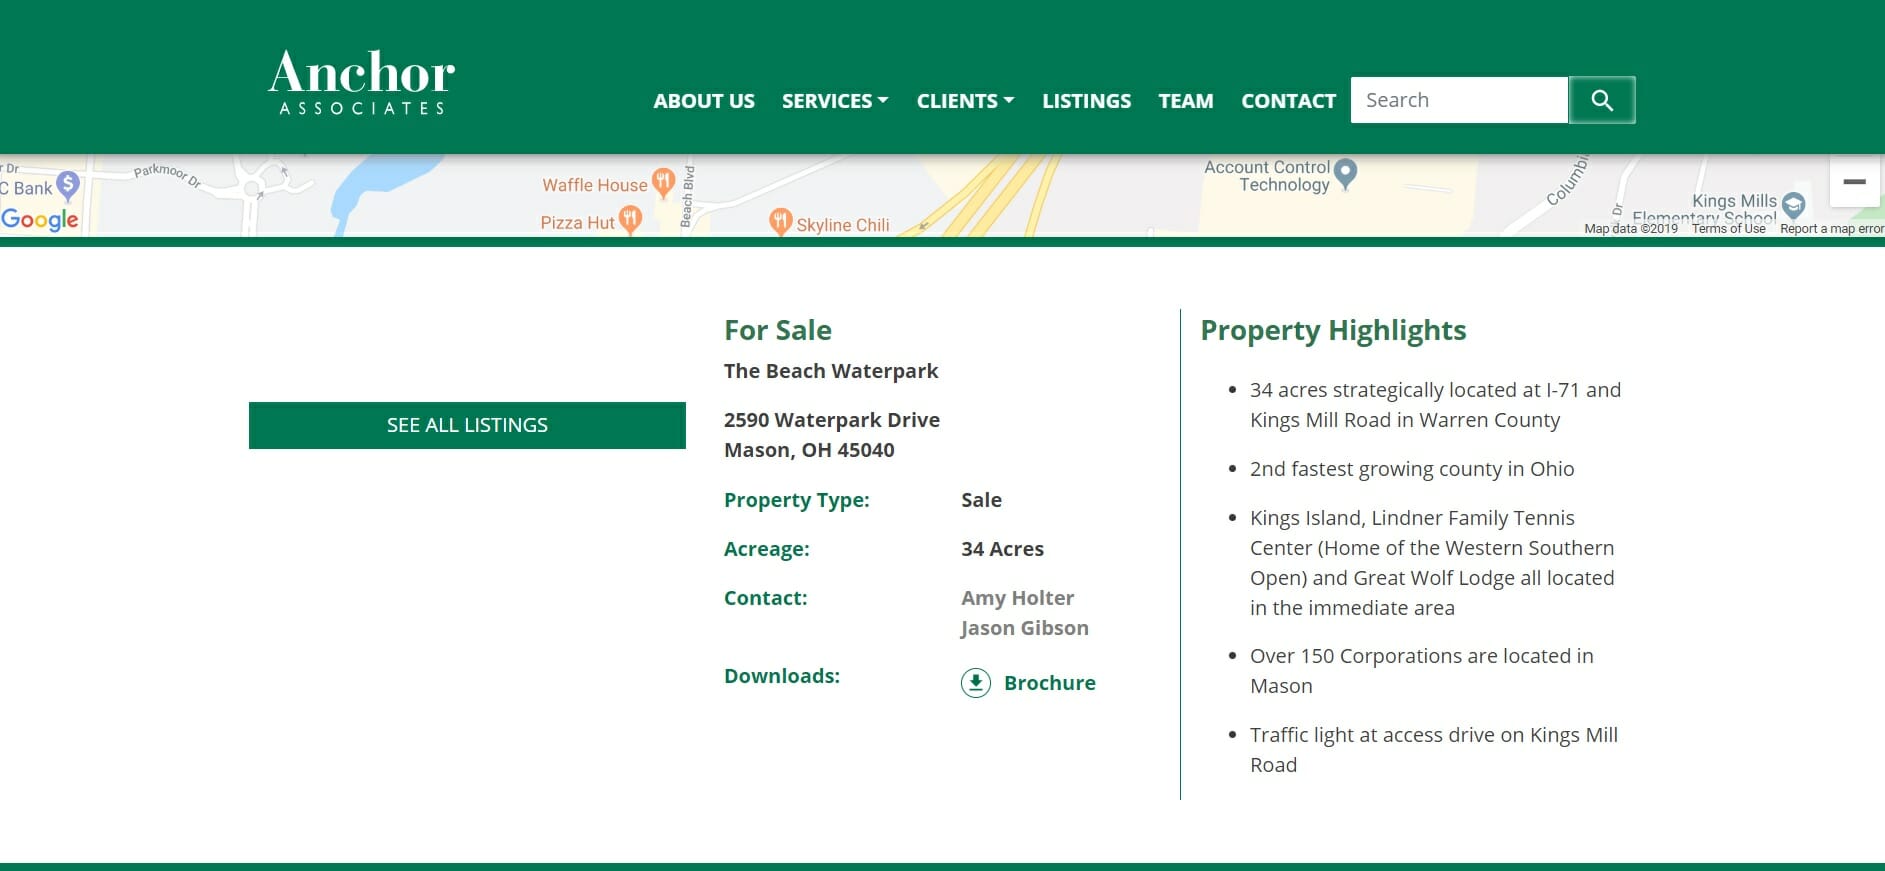This screenshot has width=1885, height=871.
Task: Navigate to the Contact page
Action: point(1288,101)
